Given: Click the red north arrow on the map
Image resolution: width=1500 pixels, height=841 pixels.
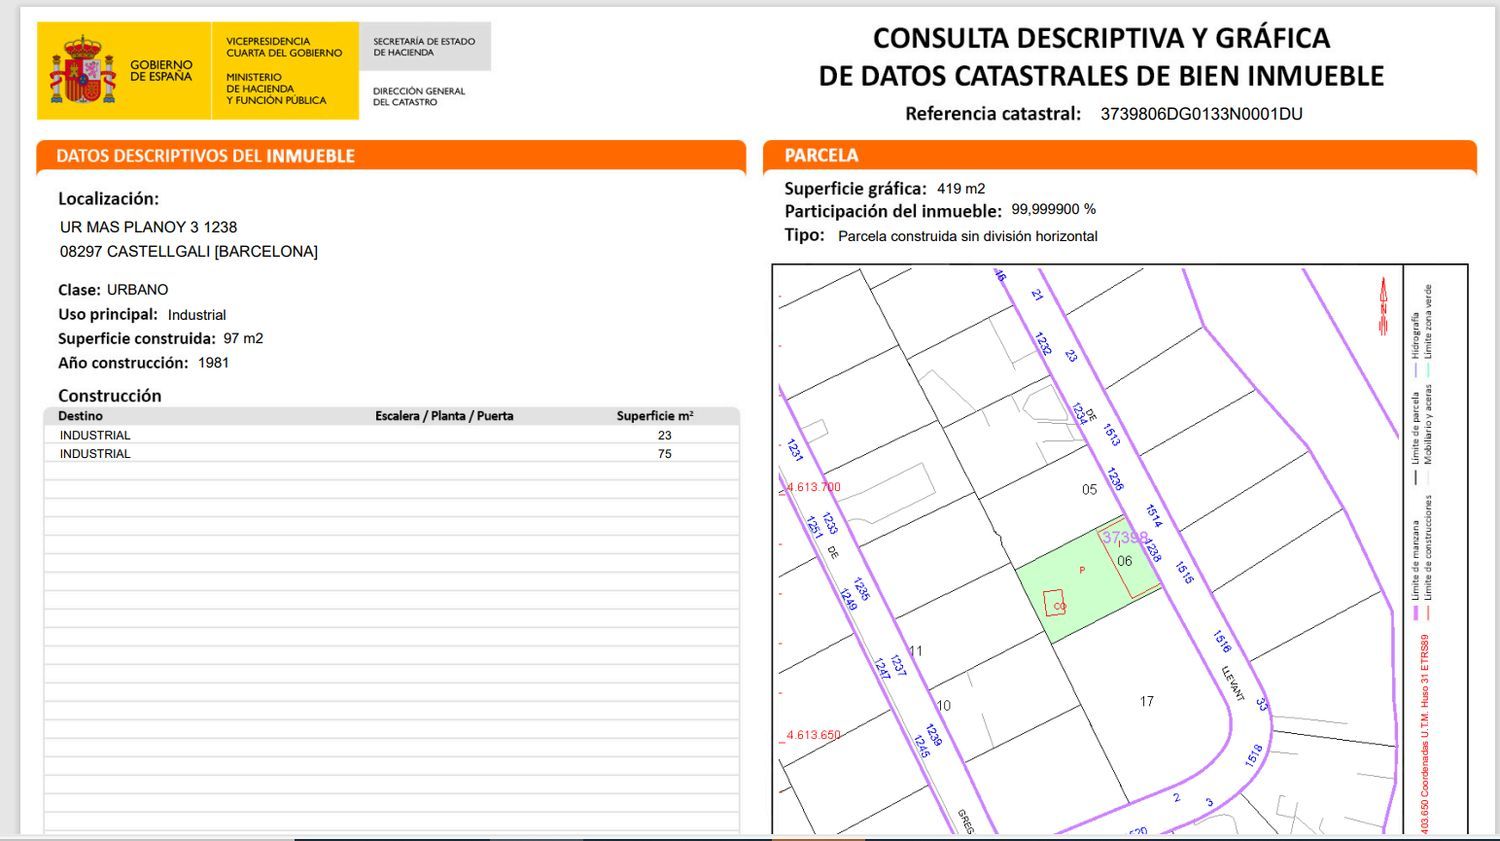Looking at the screenshot, I should 1384,306.
